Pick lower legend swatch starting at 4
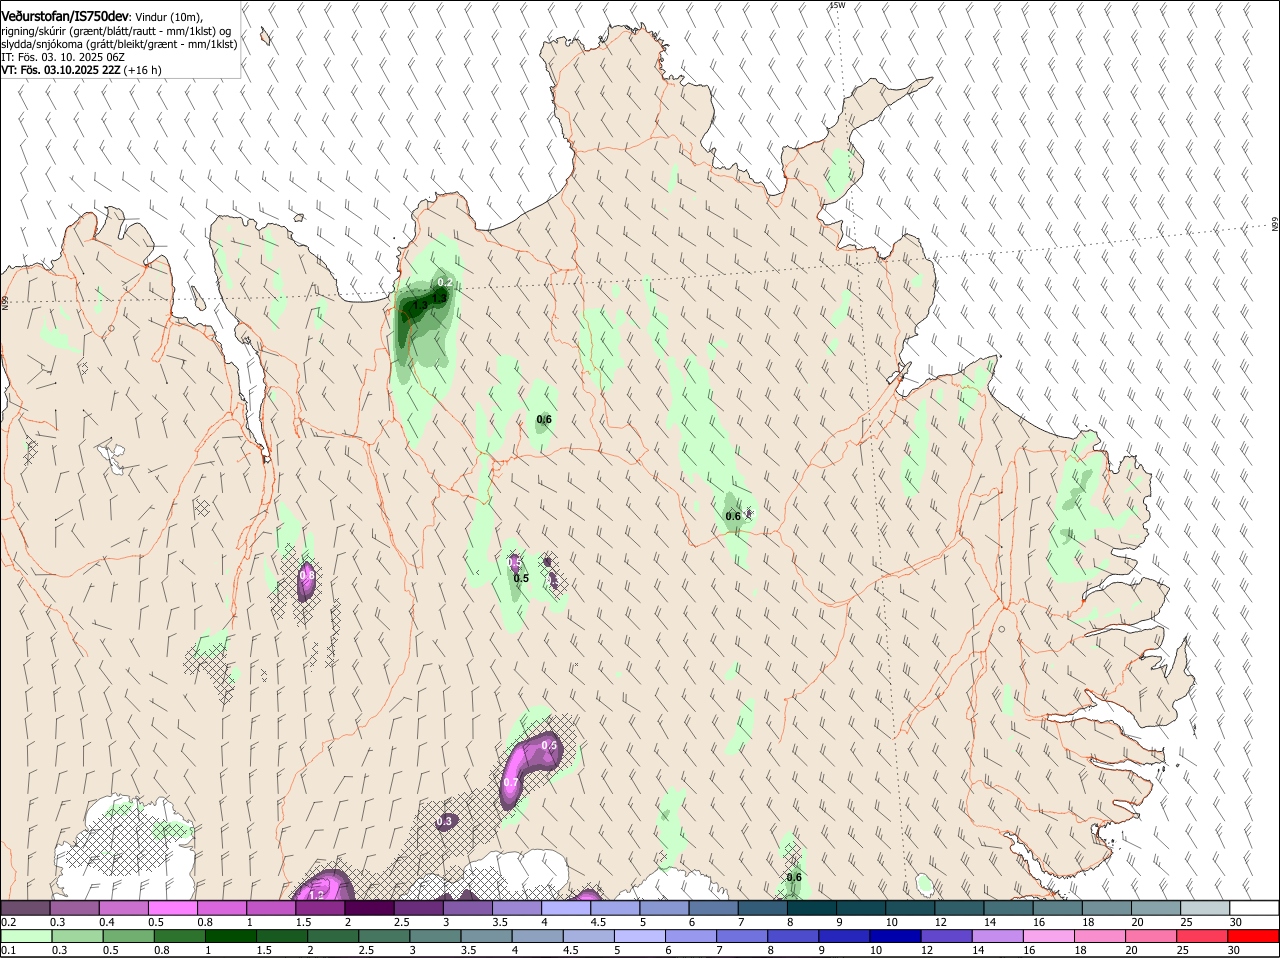 (537, 935)
